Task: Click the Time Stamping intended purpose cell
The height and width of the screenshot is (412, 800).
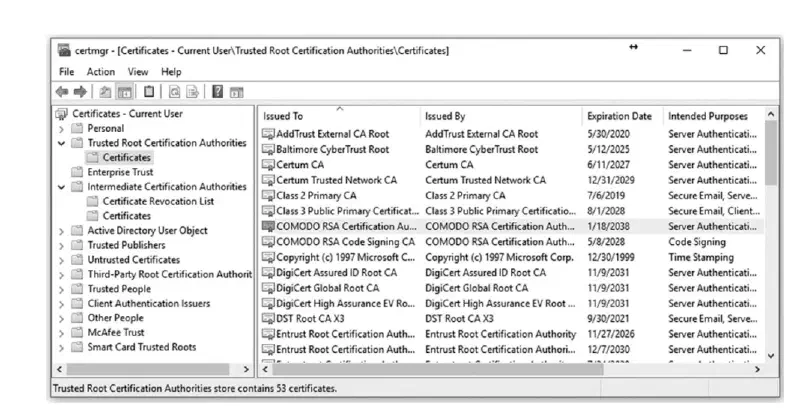Action: (x=701, y=258)
